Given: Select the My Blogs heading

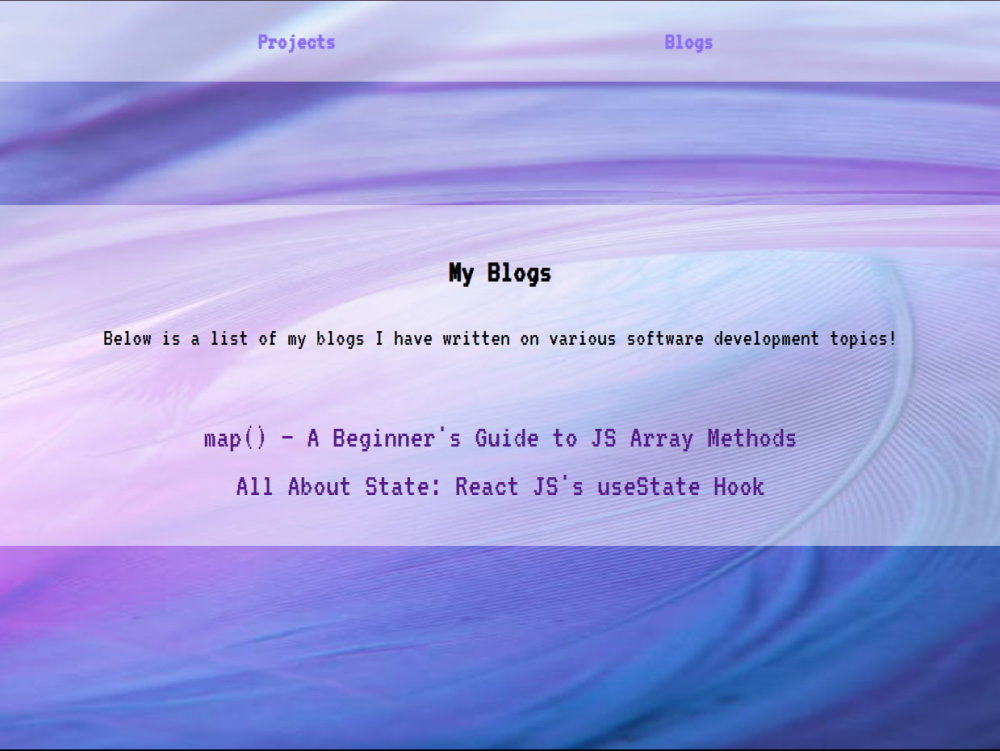Looking at the screenshot, I should 500,273.
